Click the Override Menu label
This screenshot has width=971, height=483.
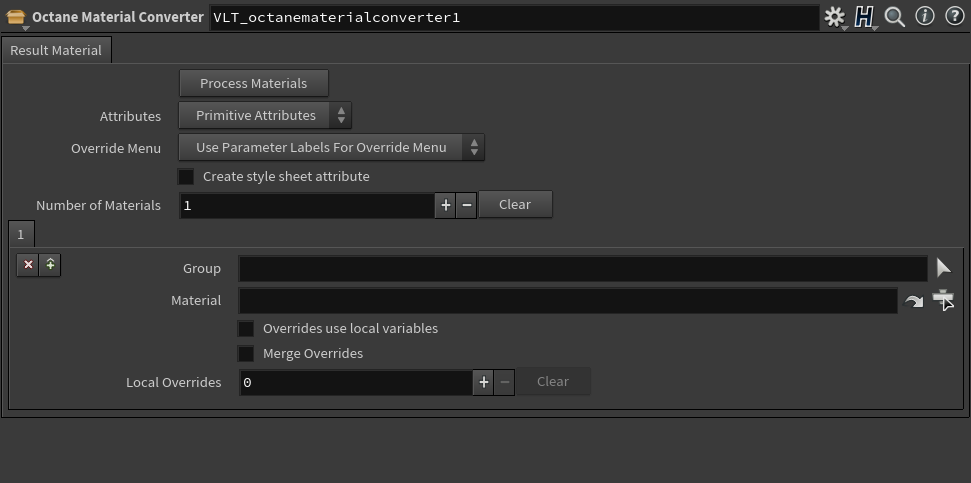point(116,149)
